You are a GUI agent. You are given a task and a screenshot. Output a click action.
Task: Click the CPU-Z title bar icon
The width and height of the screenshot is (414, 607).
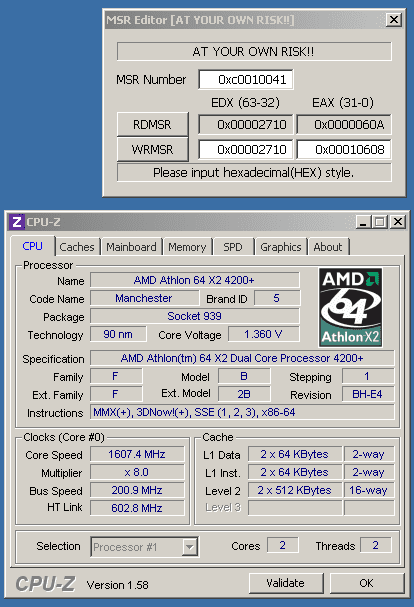click(17, 222)
